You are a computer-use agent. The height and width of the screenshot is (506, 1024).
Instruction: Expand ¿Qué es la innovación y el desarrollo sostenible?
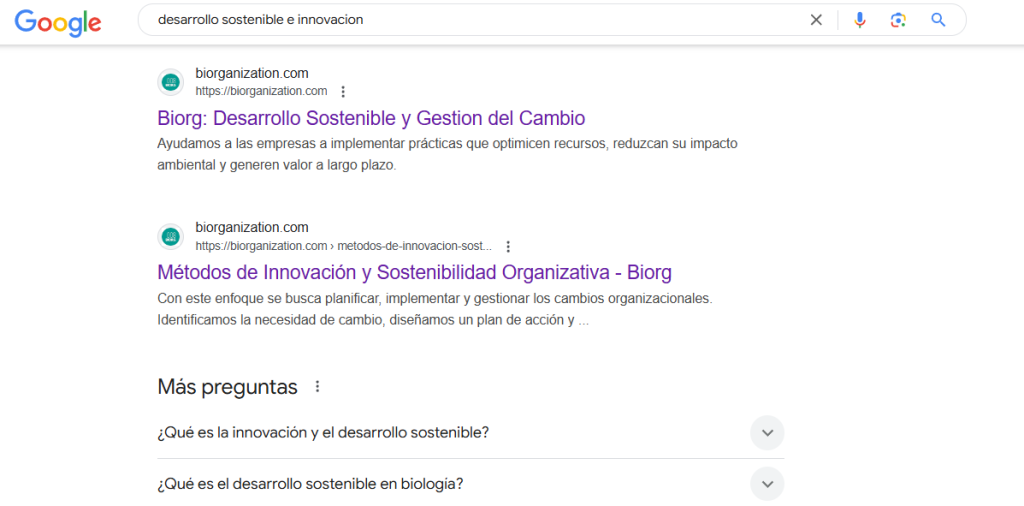[x=470, y=433]
